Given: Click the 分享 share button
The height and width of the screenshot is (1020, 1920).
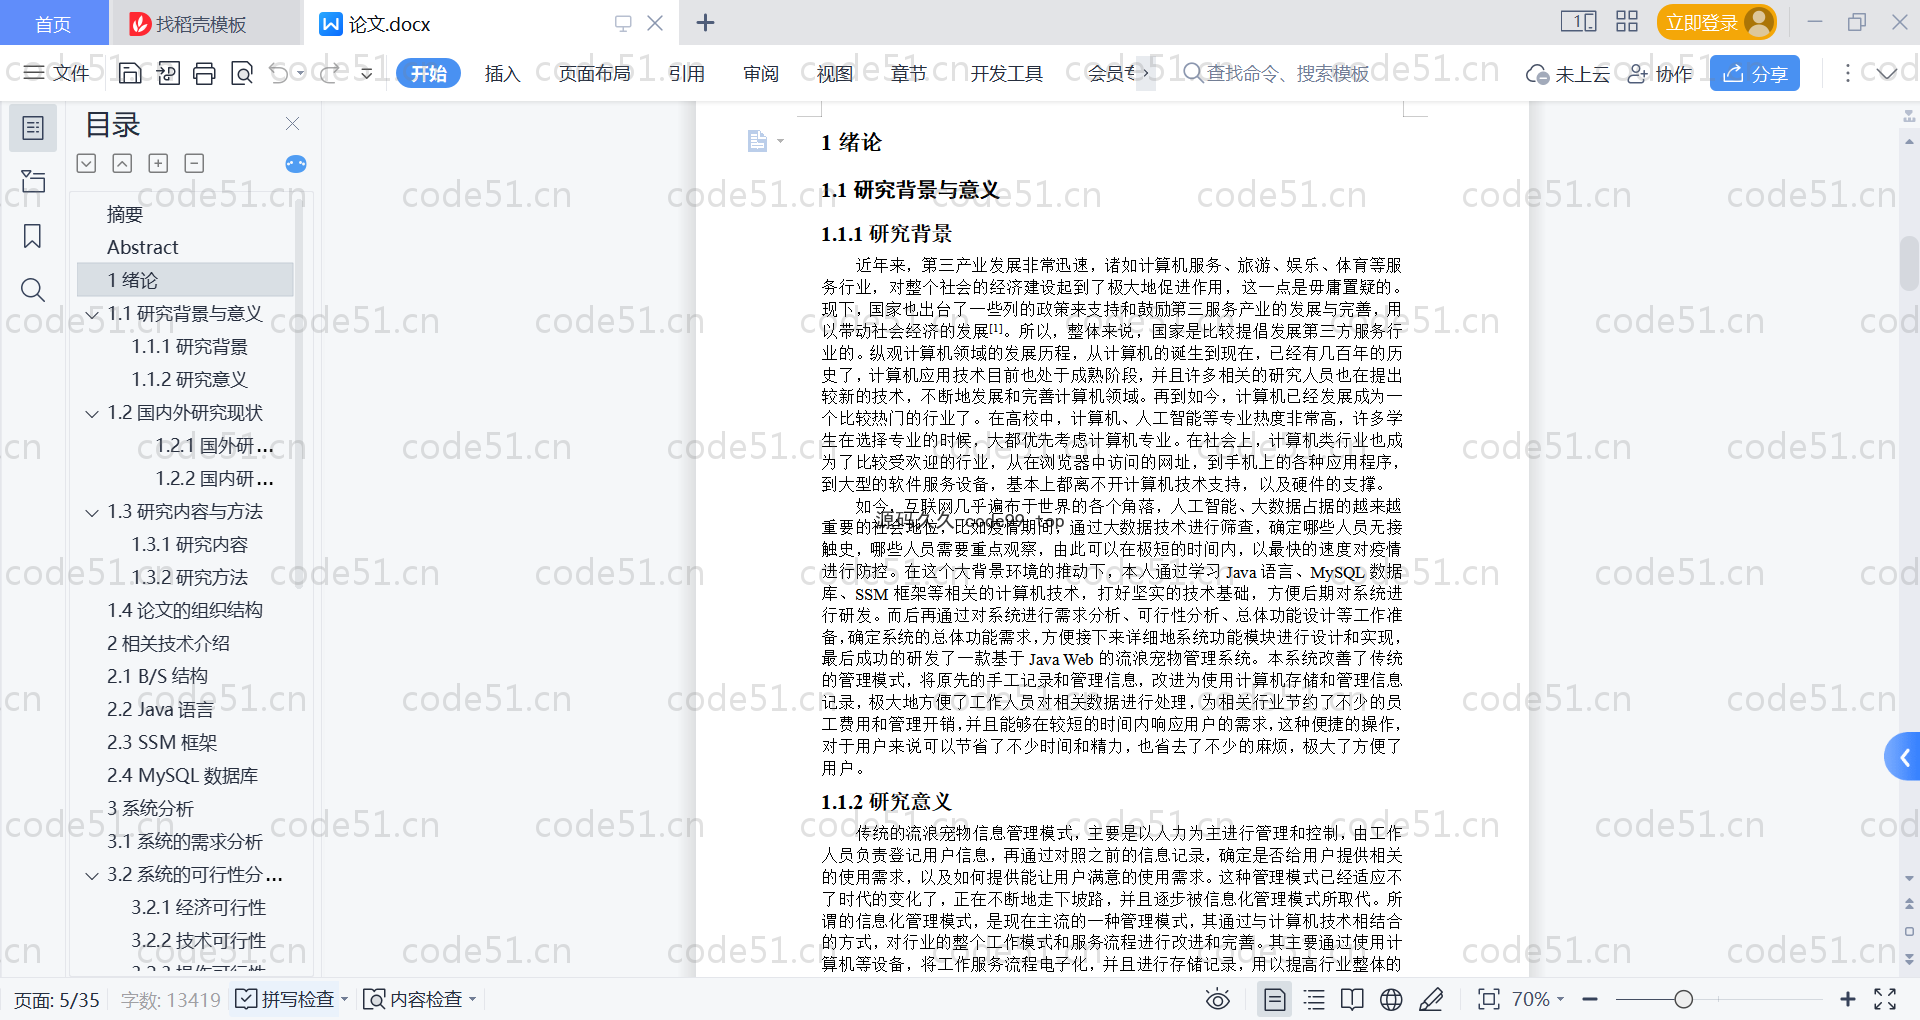Looking at the screenshot, I should point(1755,73).
